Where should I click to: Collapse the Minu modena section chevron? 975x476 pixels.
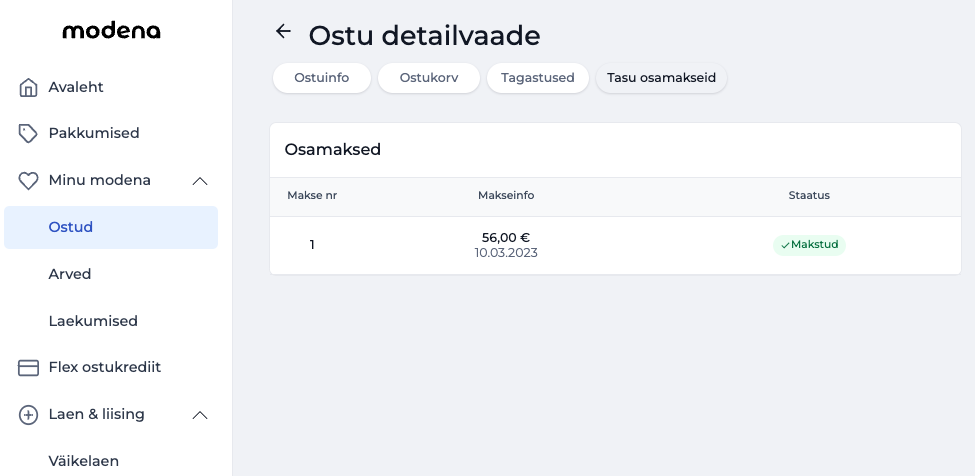click(200, 181)
